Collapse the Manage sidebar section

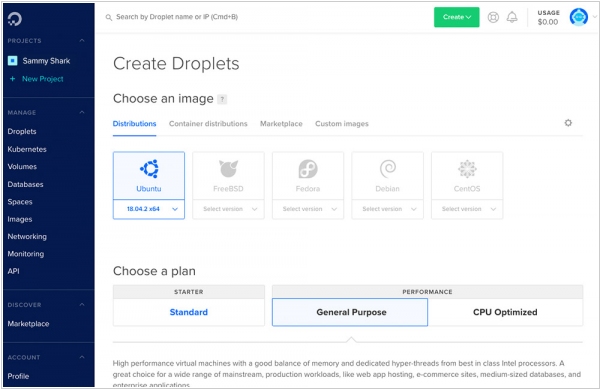82,112
